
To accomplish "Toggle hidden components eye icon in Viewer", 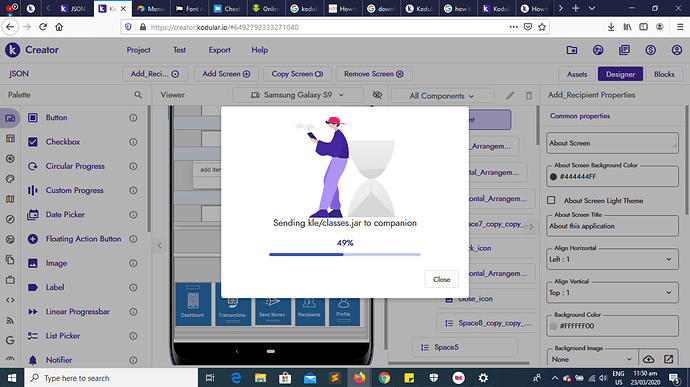I will [x=377, y=95].
